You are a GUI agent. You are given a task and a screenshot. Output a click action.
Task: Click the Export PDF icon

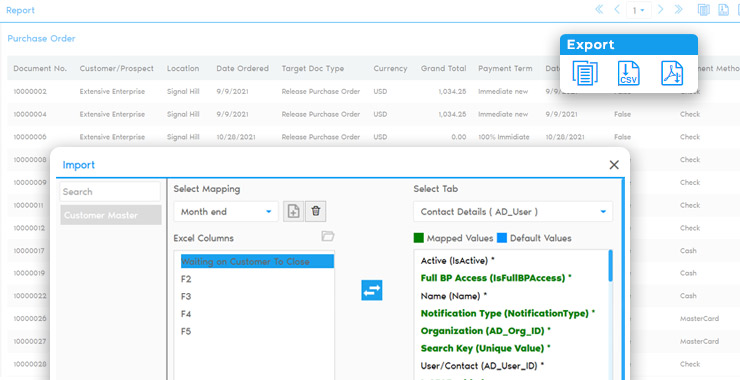(672, 74)
